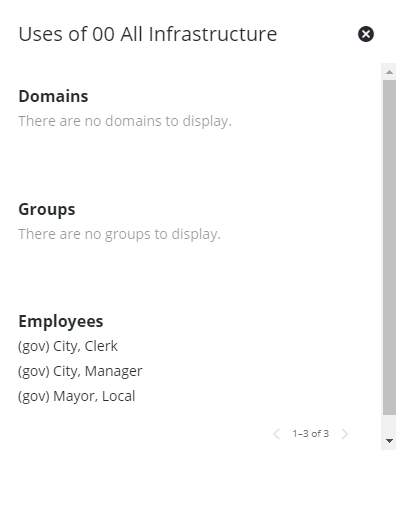Click scrollbar track below the thumb
Screen dimensions: 396x512
click(x=389, y=424)
